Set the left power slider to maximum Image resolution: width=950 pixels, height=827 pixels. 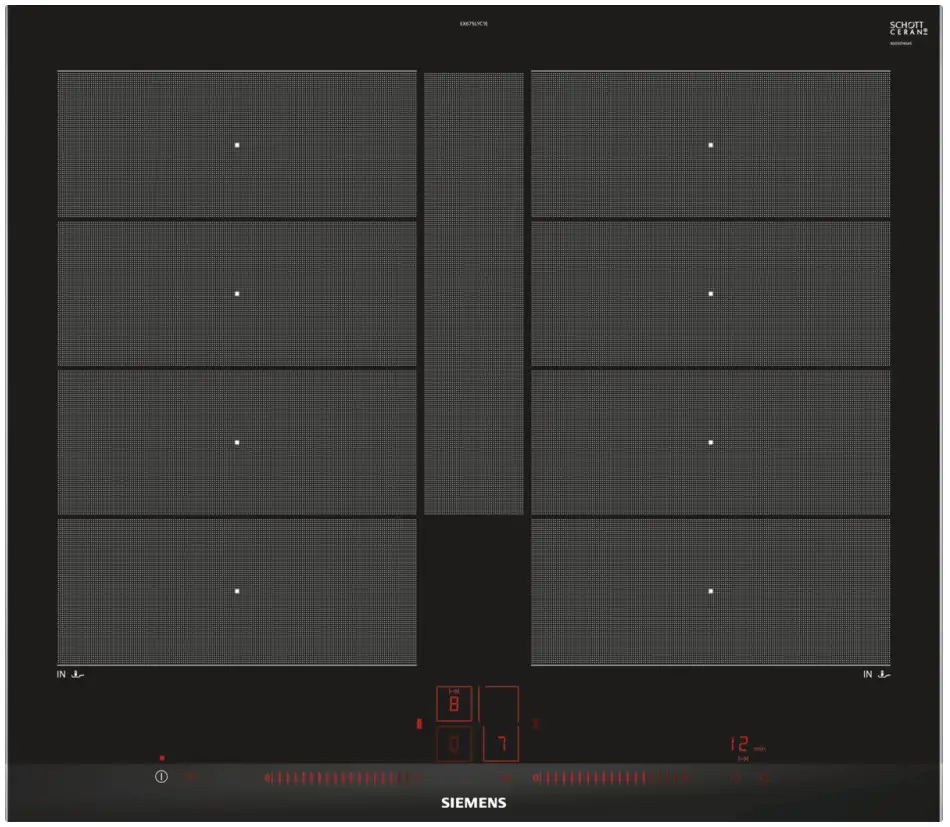coord(408,776)
